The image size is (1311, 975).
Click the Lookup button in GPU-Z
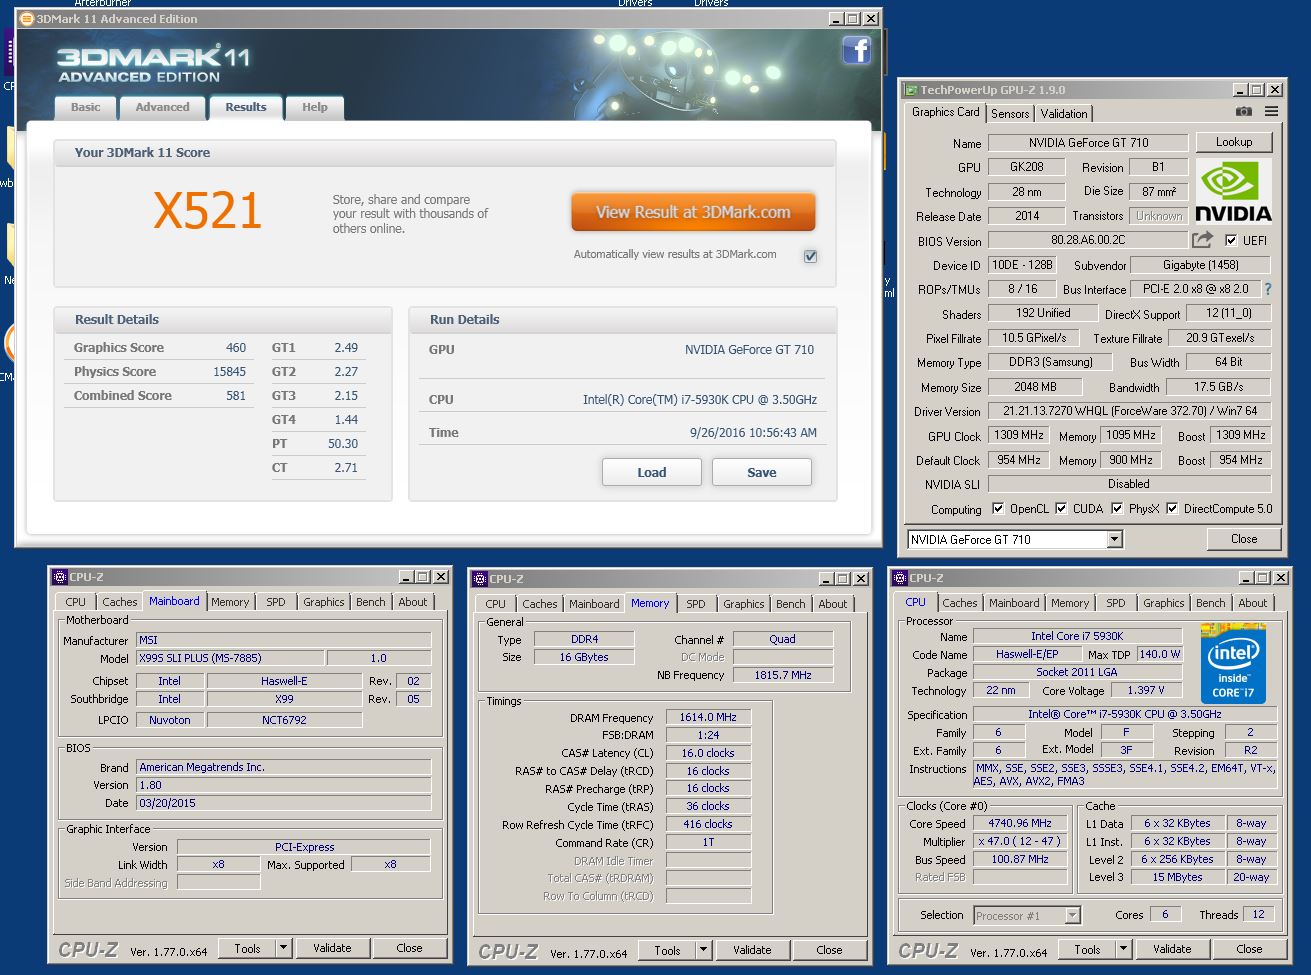(x=1234, y=142)
